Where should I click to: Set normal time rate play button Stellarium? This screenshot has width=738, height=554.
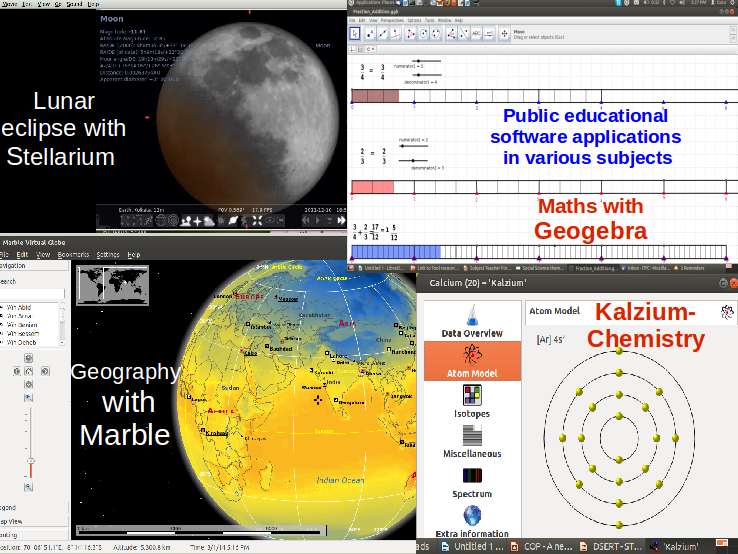(318, 220)
